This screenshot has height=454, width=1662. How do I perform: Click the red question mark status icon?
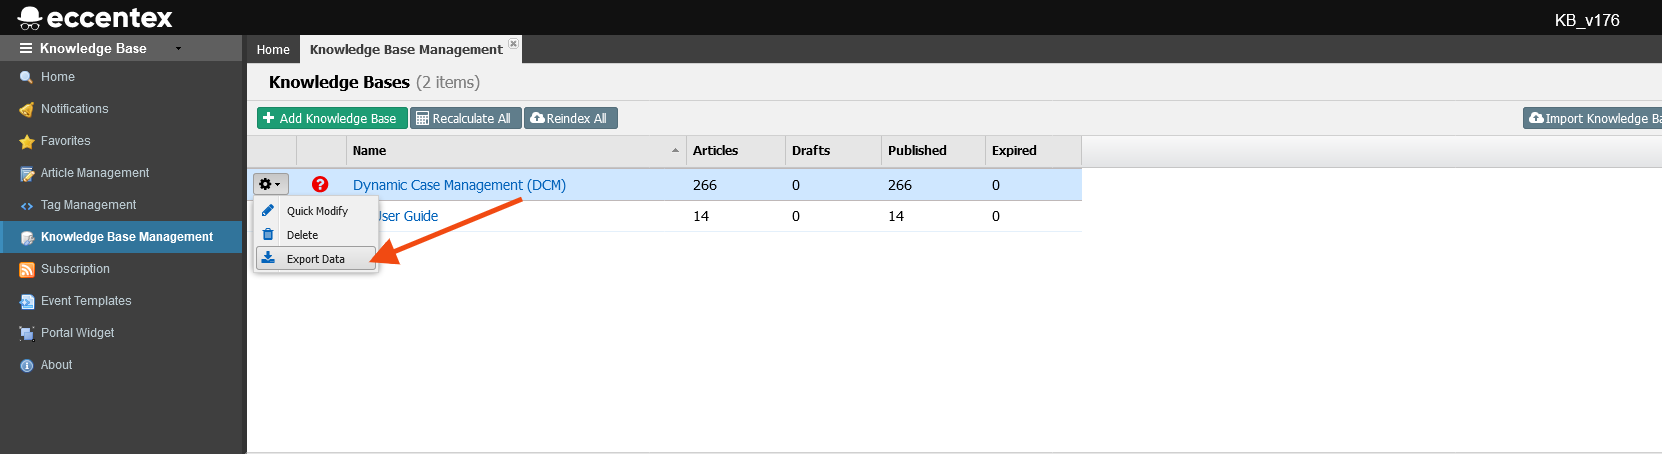click(320, 184)
